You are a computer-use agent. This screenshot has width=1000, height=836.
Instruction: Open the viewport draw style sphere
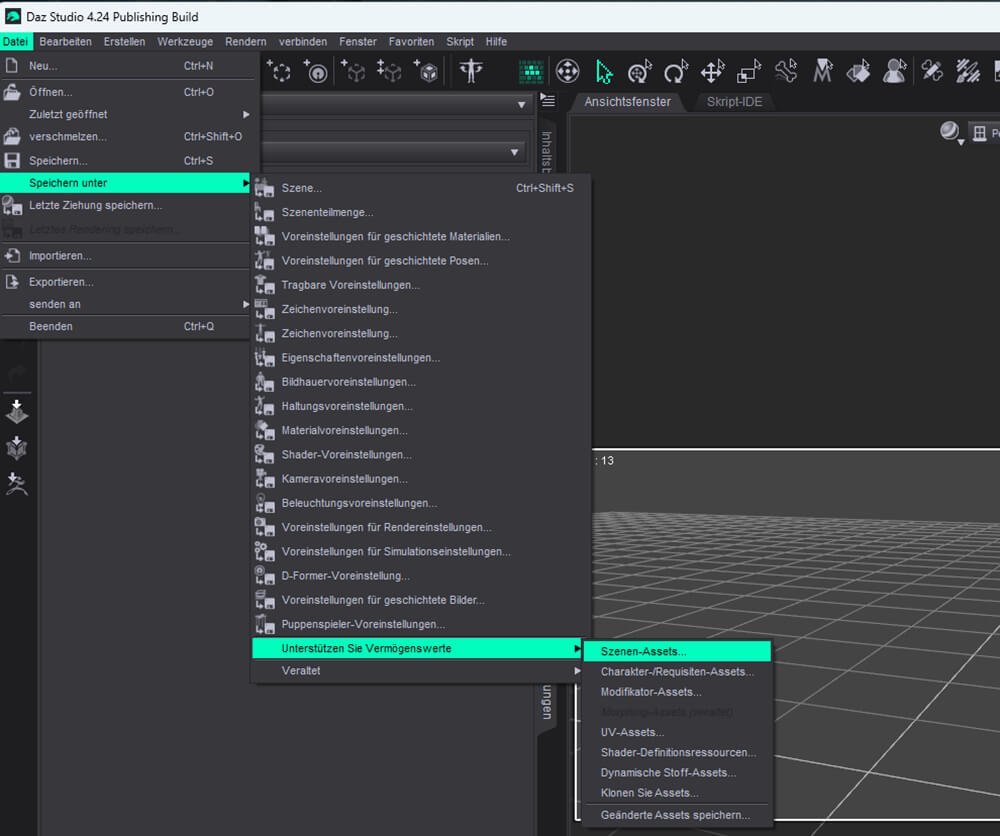(951, 133)
